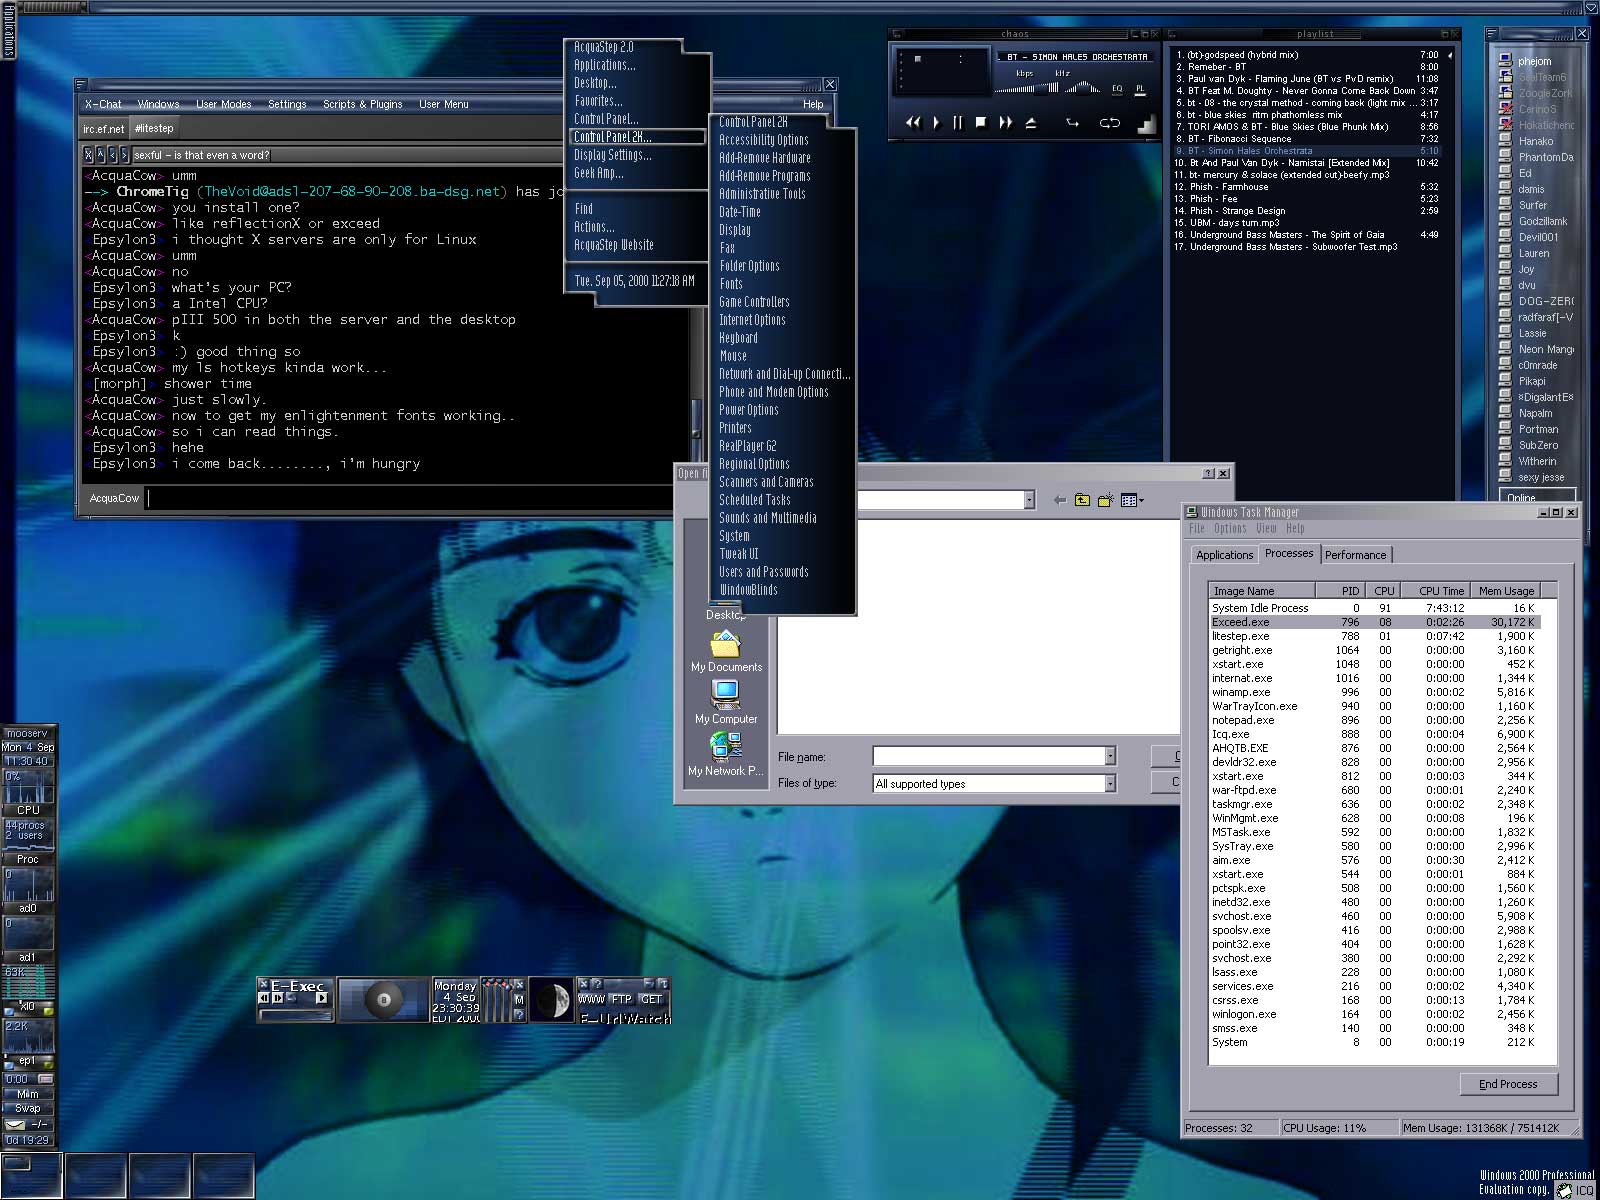Click the Create New Folder icon

[1105, 500]
